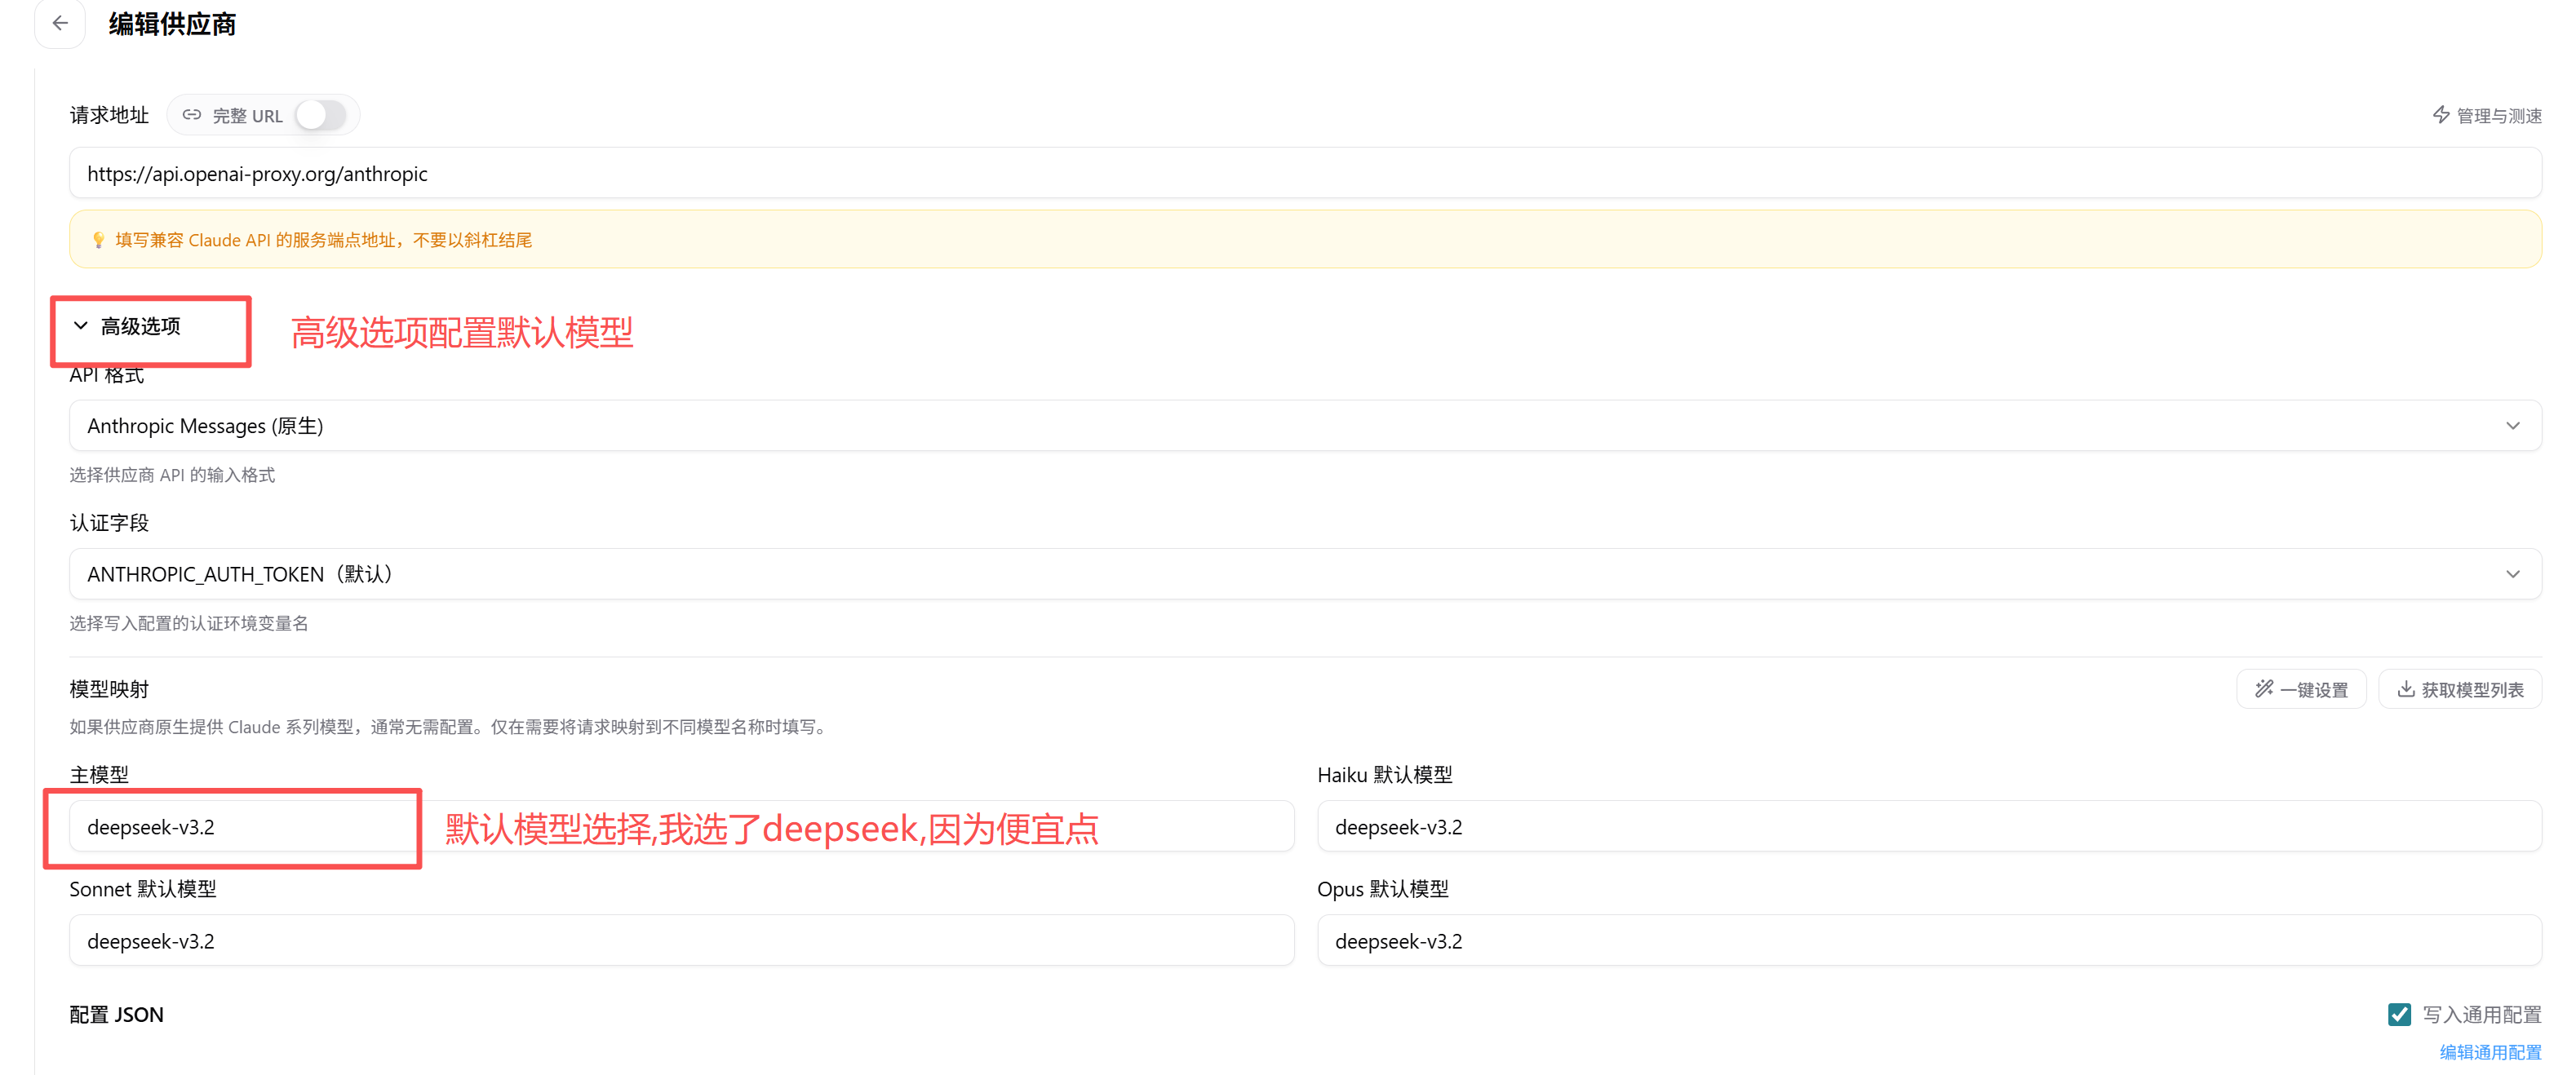The height and width of the screenshot is (1075, 2576).
Task: Click the 选择供应商 API 的输入格式 hint
Action: click(x=172, y=475)
